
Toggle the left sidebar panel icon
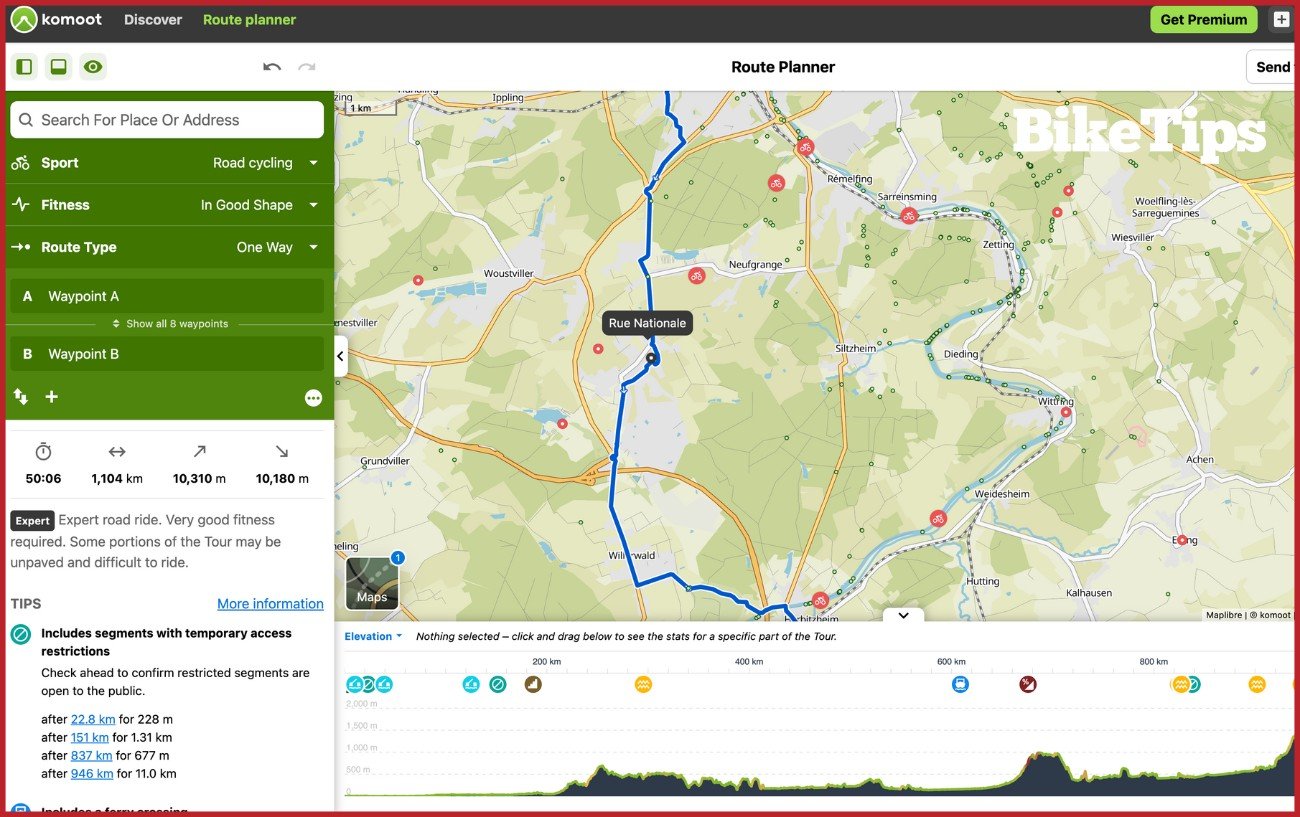pos(25,67)
